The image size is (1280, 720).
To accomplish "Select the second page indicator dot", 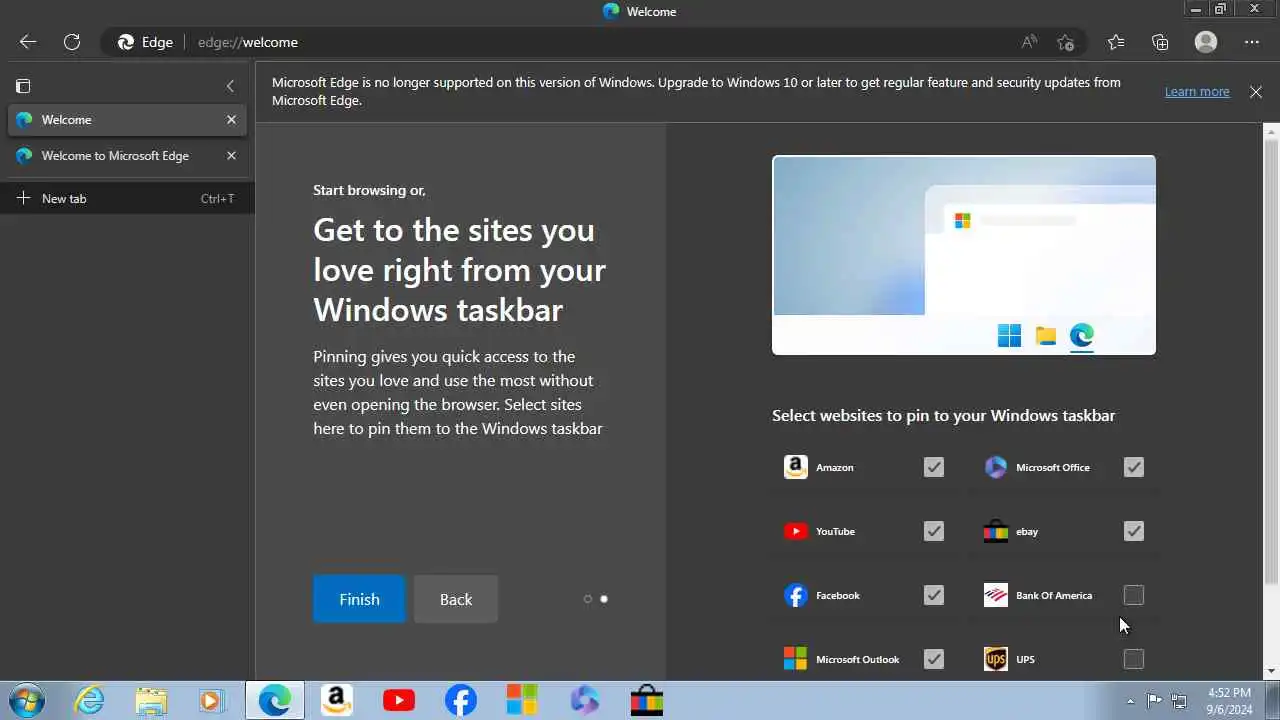I will pos(604,599).
